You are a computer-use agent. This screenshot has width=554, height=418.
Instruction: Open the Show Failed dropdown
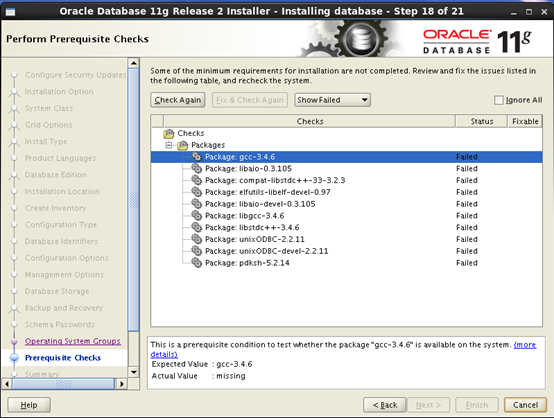pos(332,100)
